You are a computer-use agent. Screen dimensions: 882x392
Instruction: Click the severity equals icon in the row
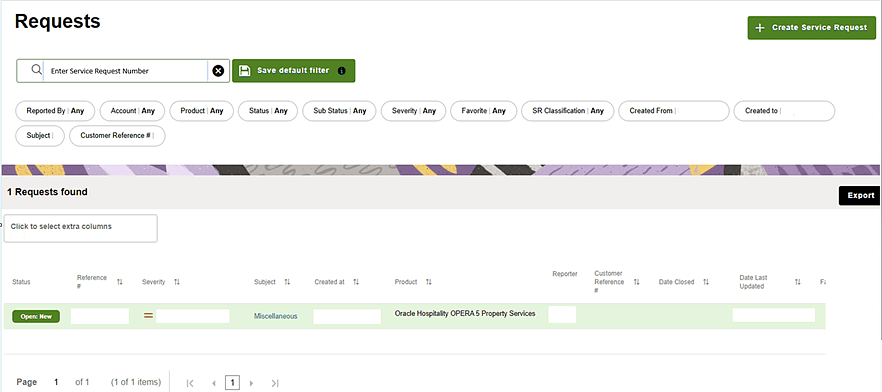[x=148, y=316]
